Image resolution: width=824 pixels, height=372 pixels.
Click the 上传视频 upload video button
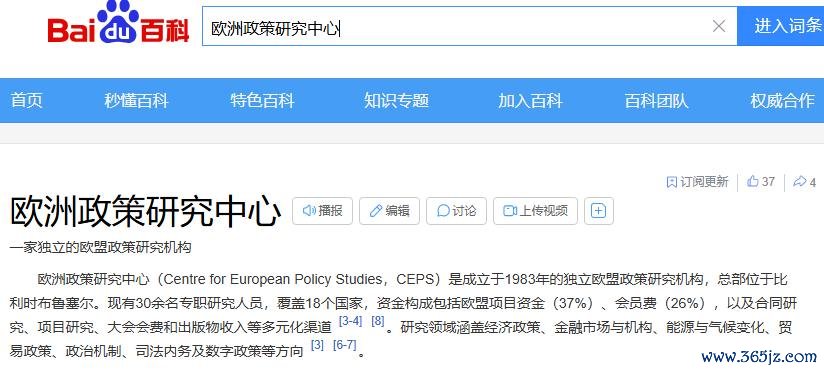click(535, 211)
